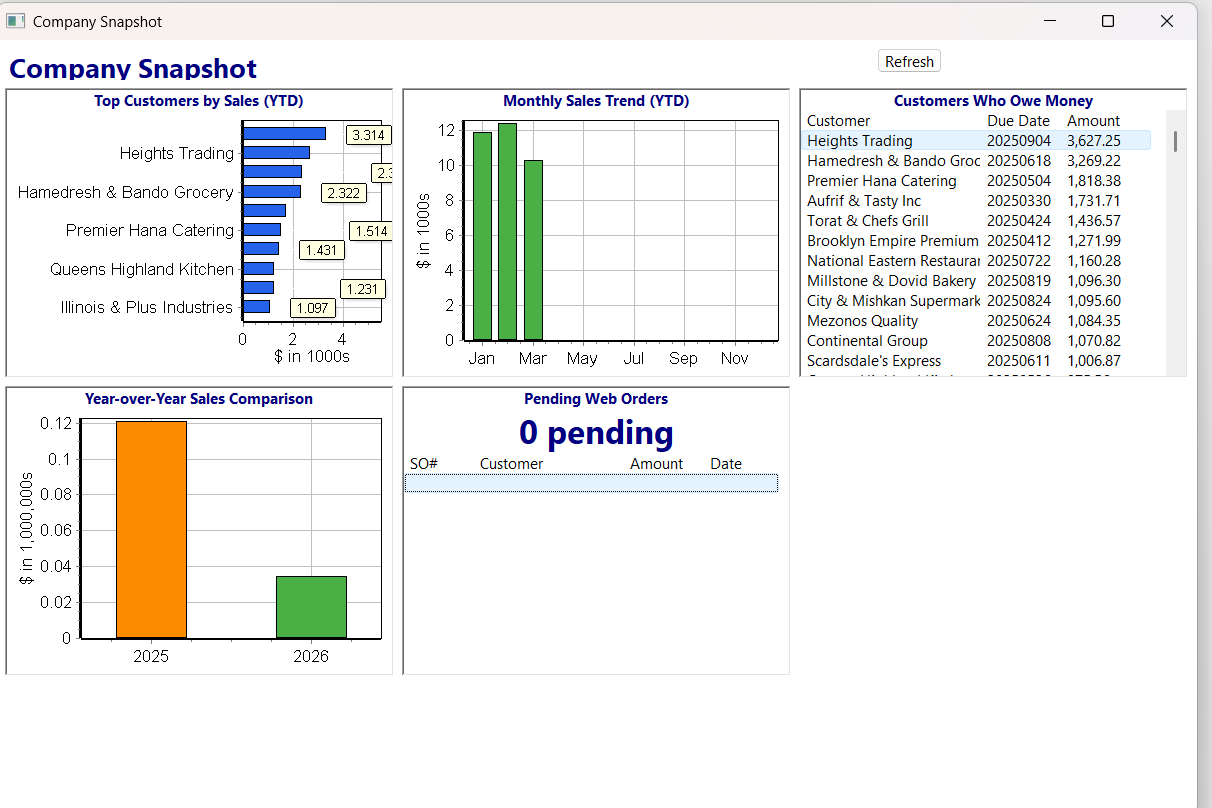
Task: Click the Amount column header to sort
Action: (x=1093, y=120)
